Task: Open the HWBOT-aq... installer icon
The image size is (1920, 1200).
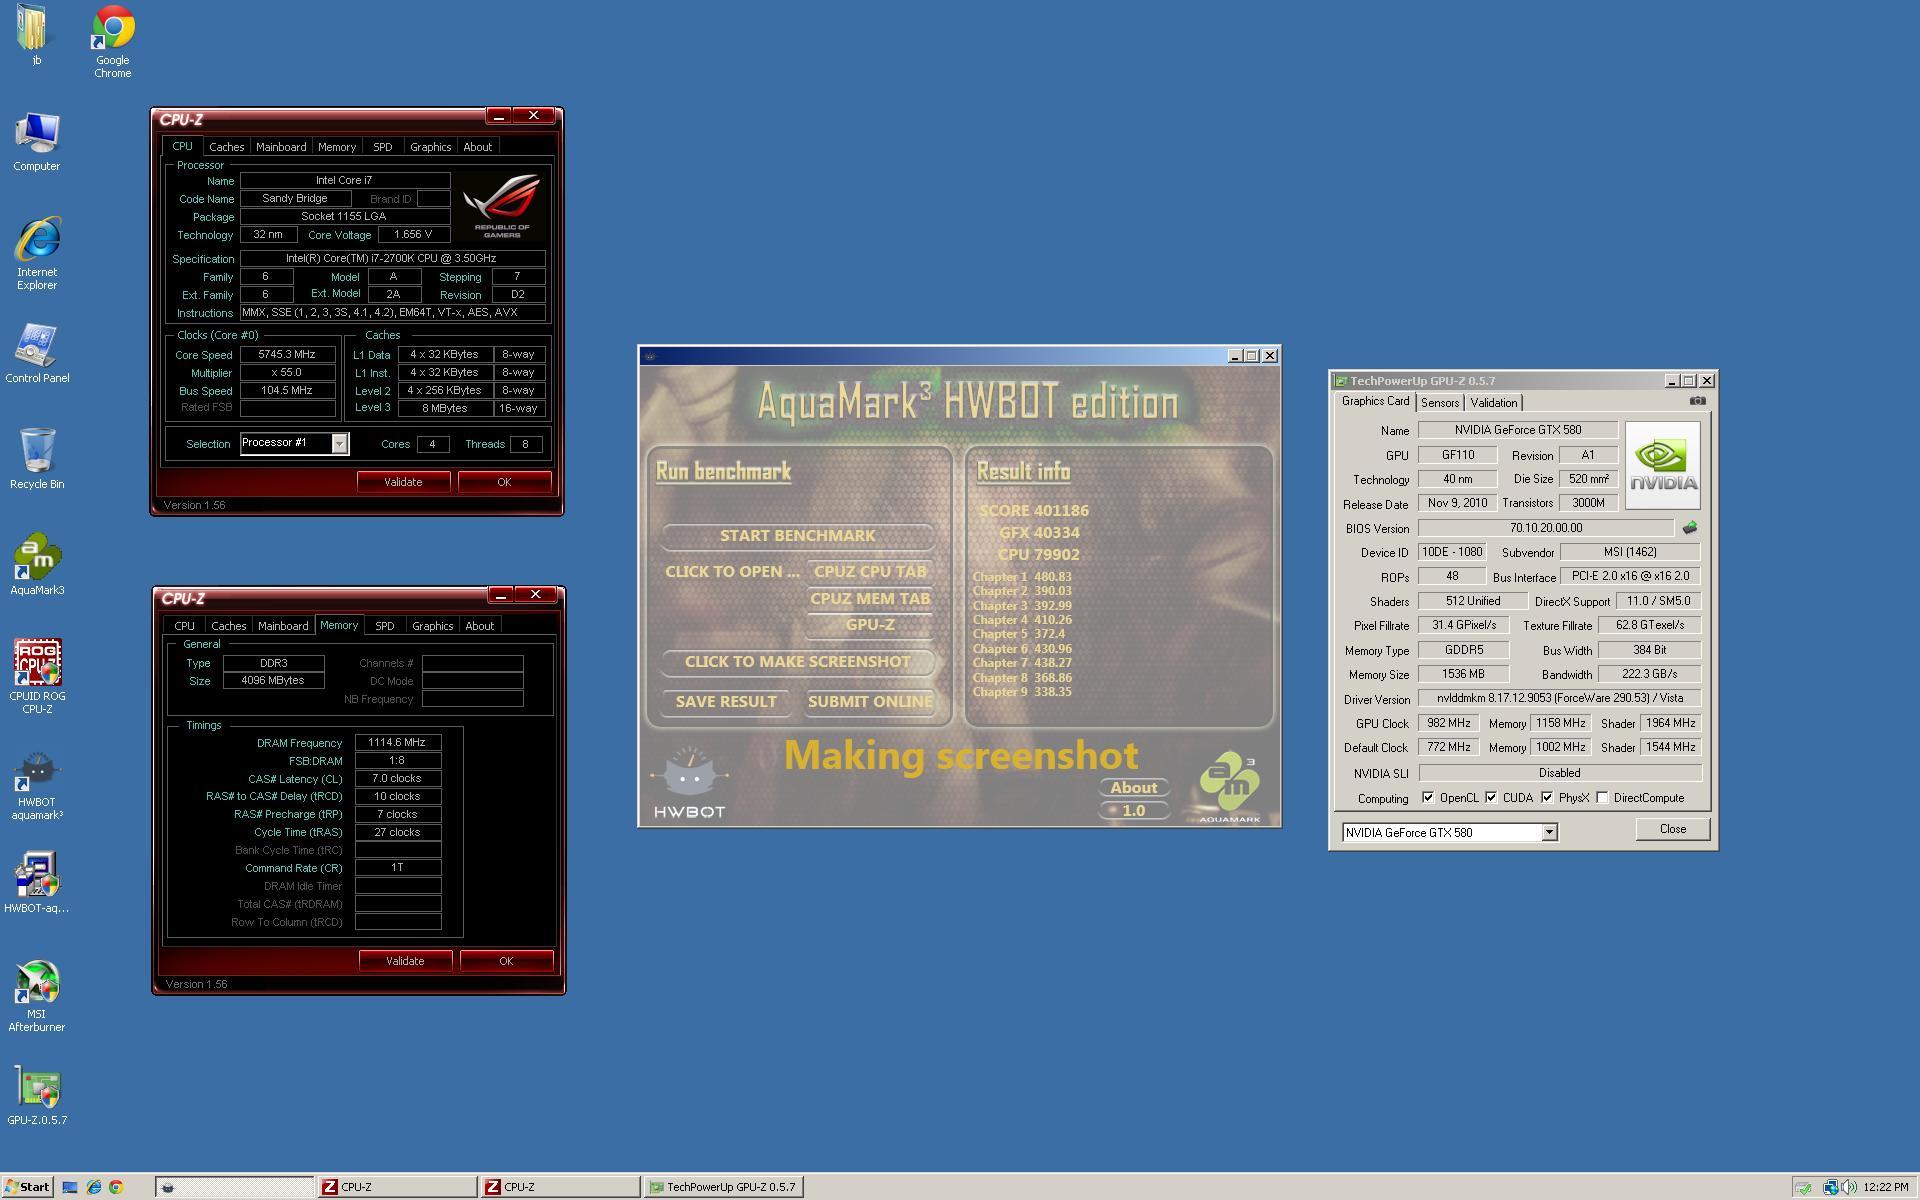Action: click(x=36, y=883)
